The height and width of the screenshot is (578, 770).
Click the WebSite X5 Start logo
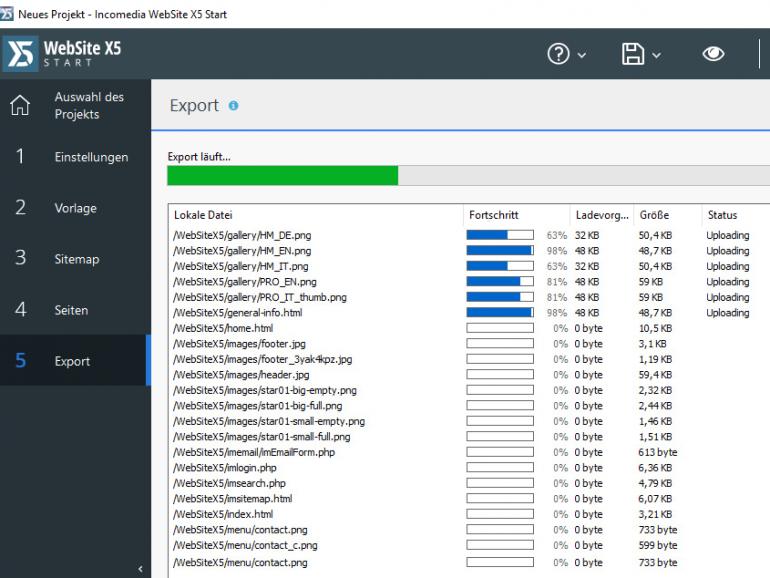64,54
